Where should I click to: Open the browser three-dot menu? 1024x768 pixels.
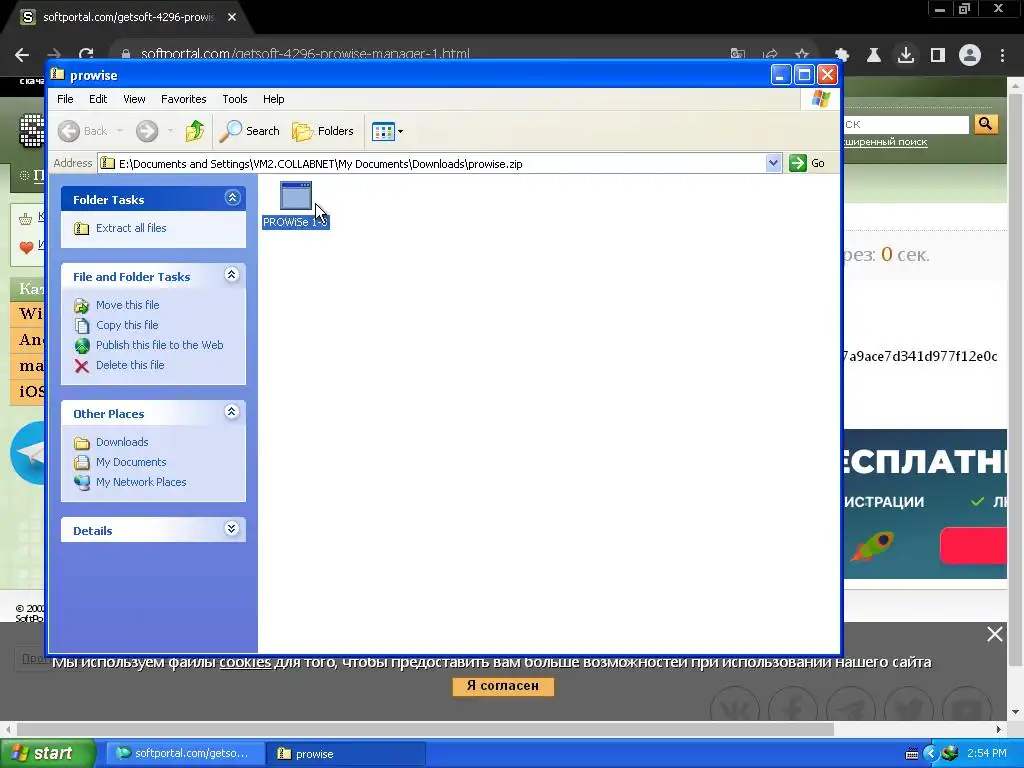(x=1002, y=55)
